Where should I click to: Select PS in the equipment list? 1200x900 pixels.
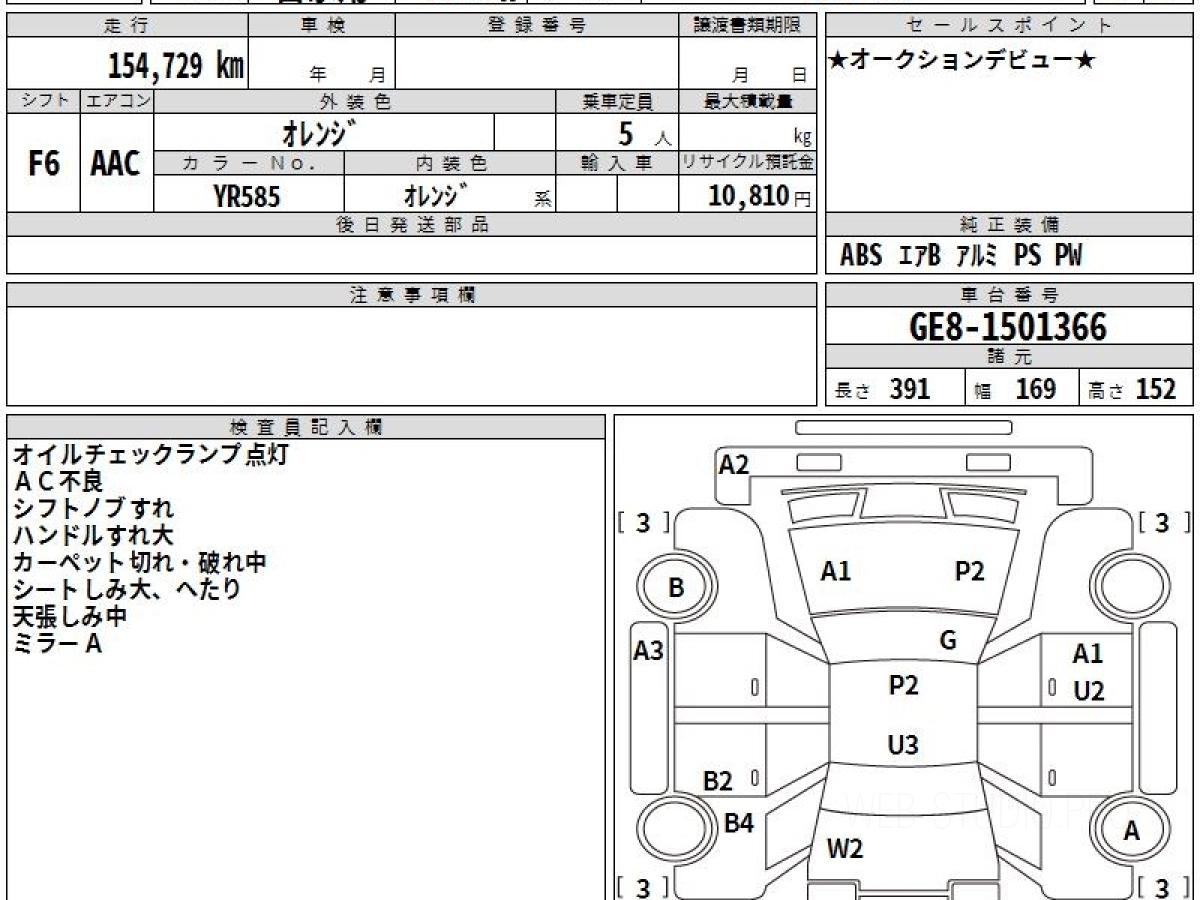coord(1027,256)
